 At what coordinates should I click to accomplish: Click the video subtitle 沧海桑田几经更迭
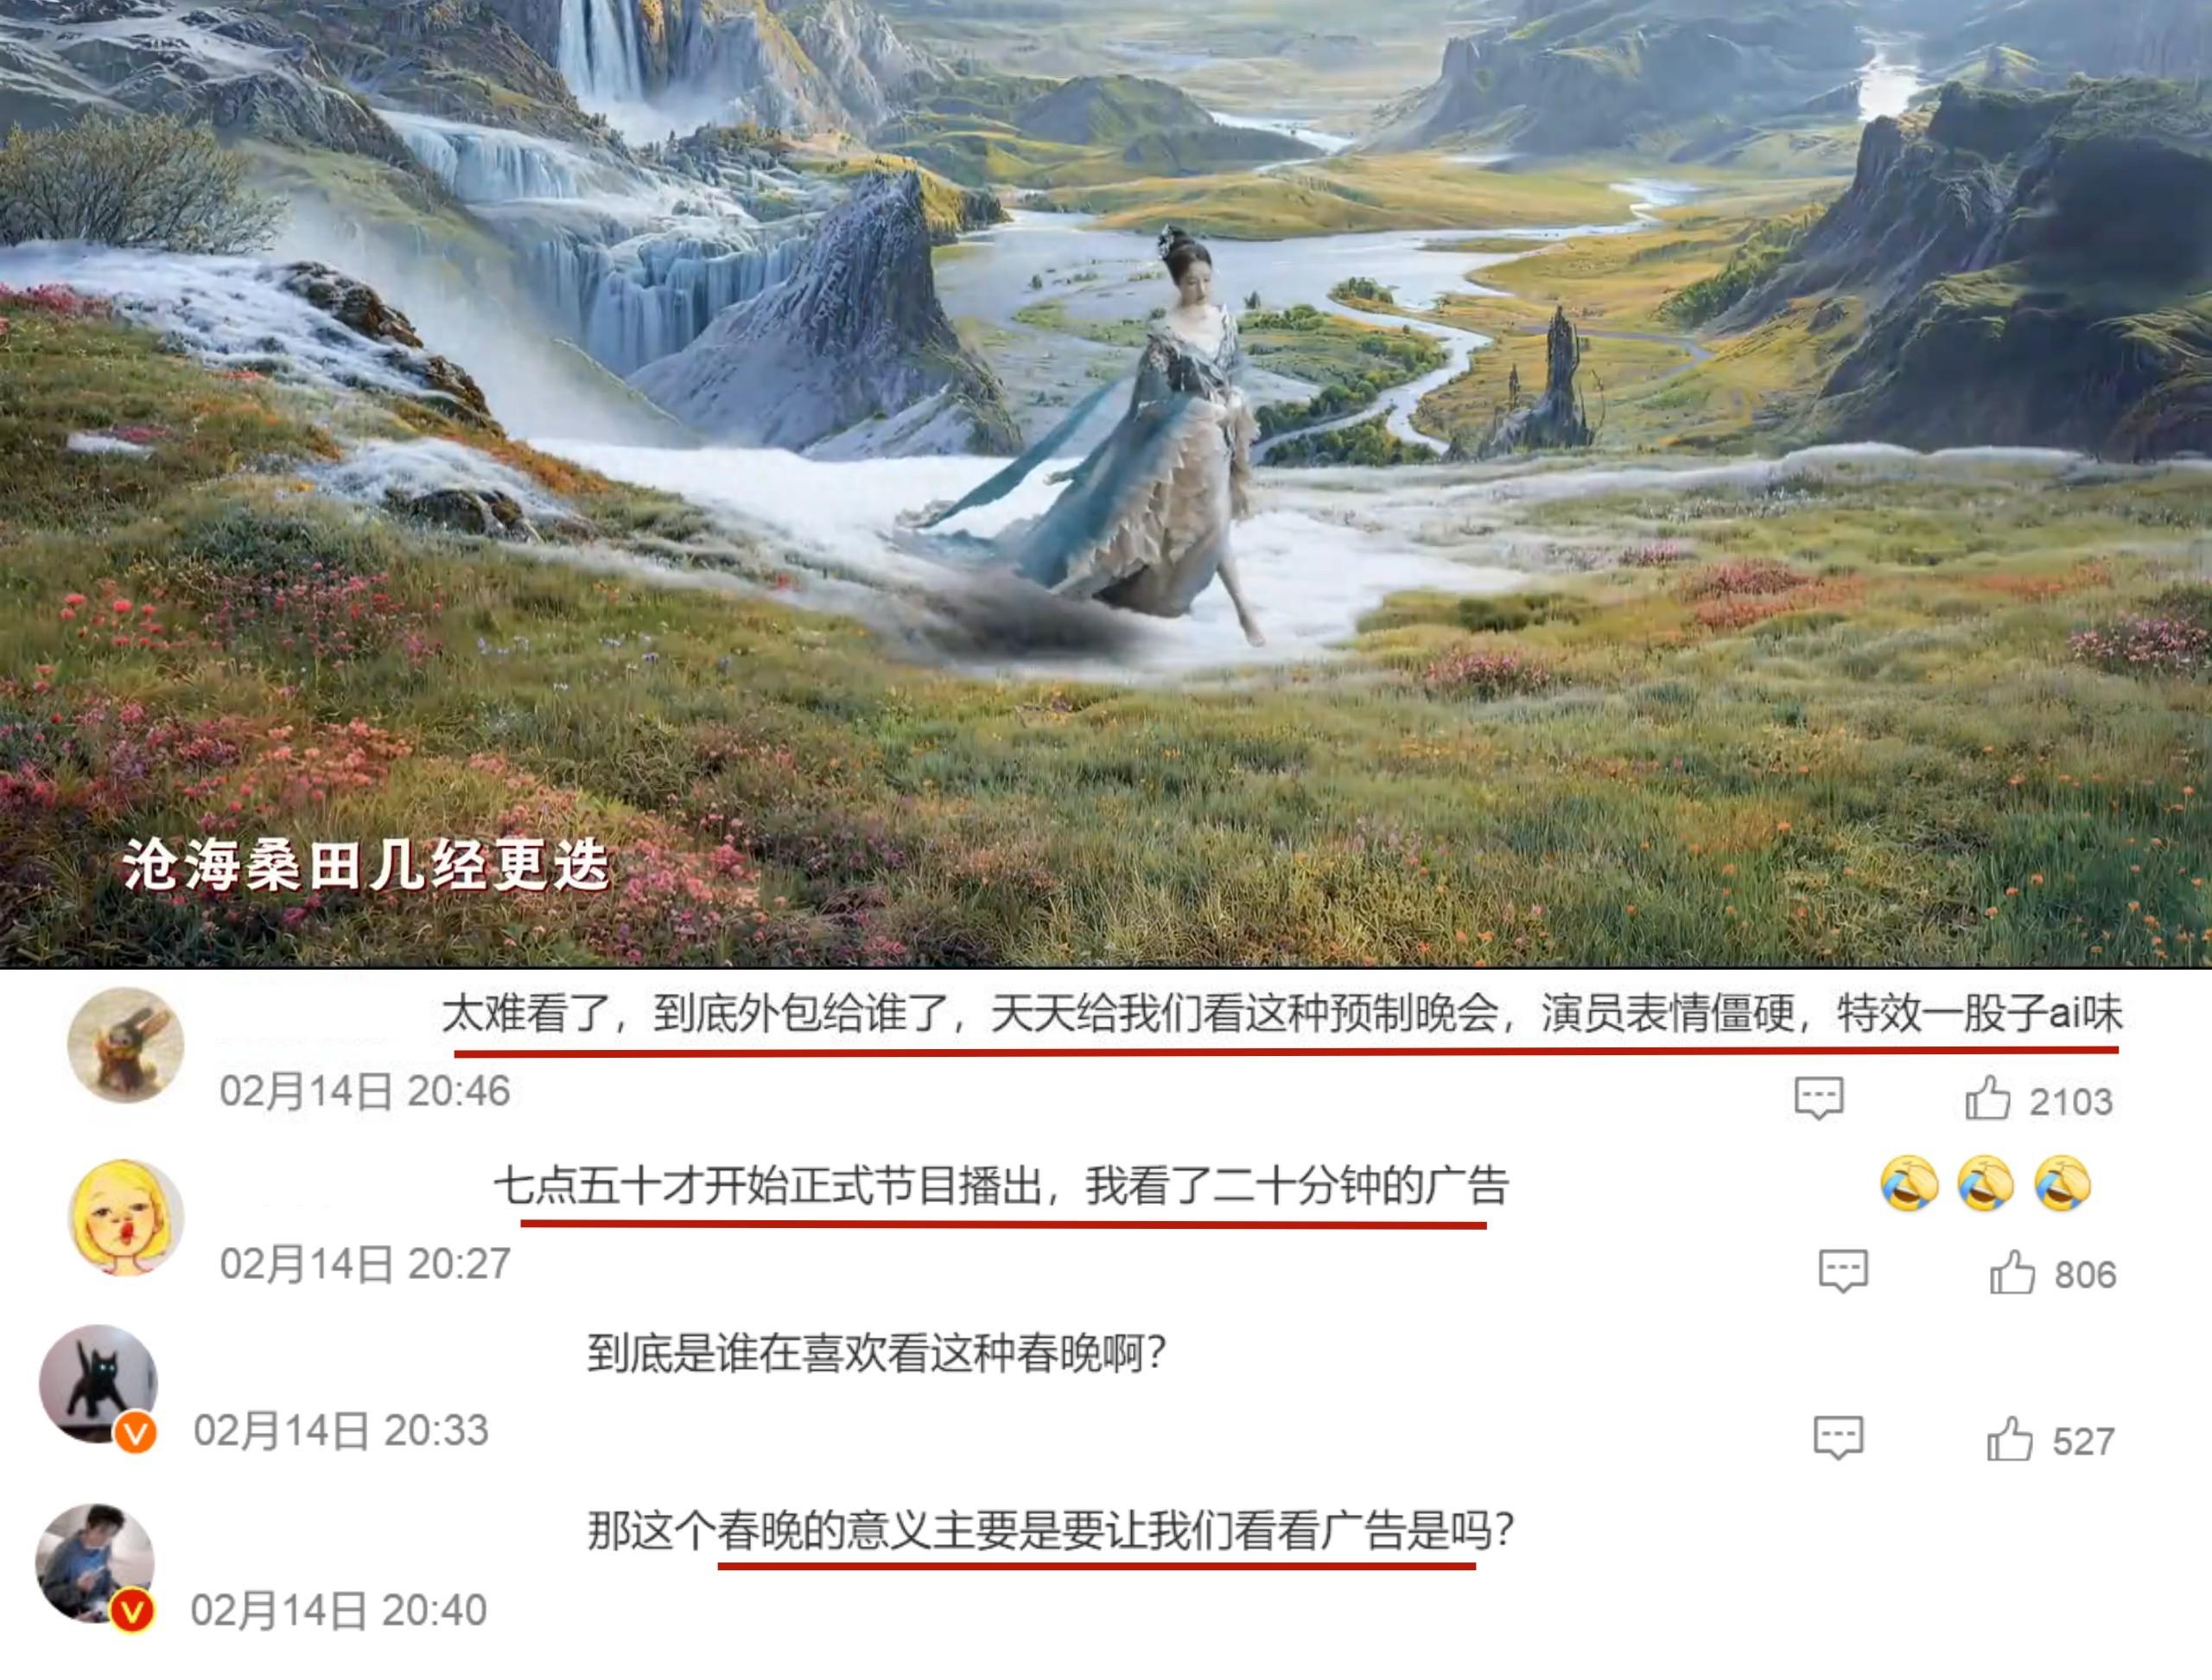(366, 866)
